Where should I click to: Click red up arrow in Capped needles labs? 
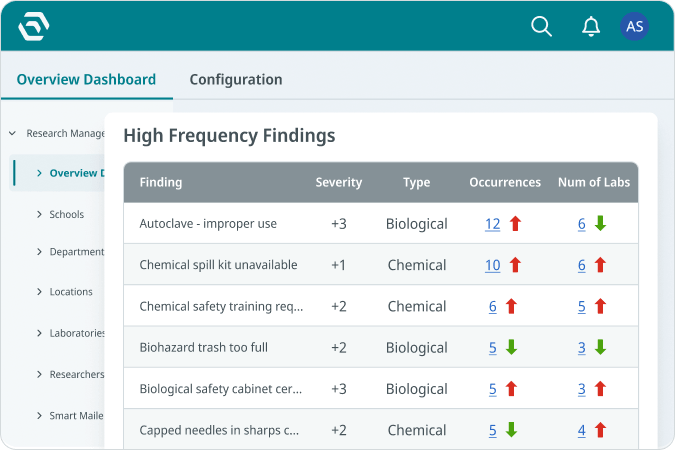coord(600,430)
